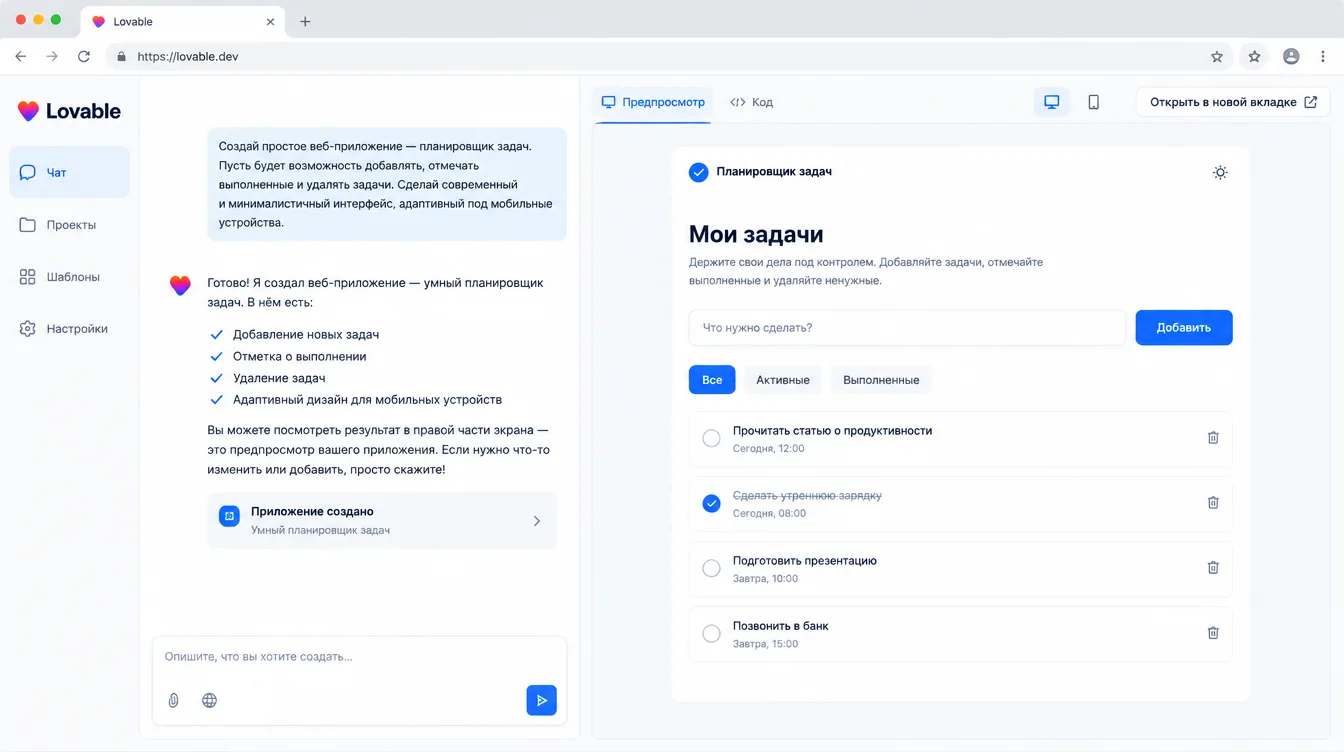Show the Все tasks filter
Viewport: 1344px width, 752px height.
pyautogui.click(x=712, y=380)
